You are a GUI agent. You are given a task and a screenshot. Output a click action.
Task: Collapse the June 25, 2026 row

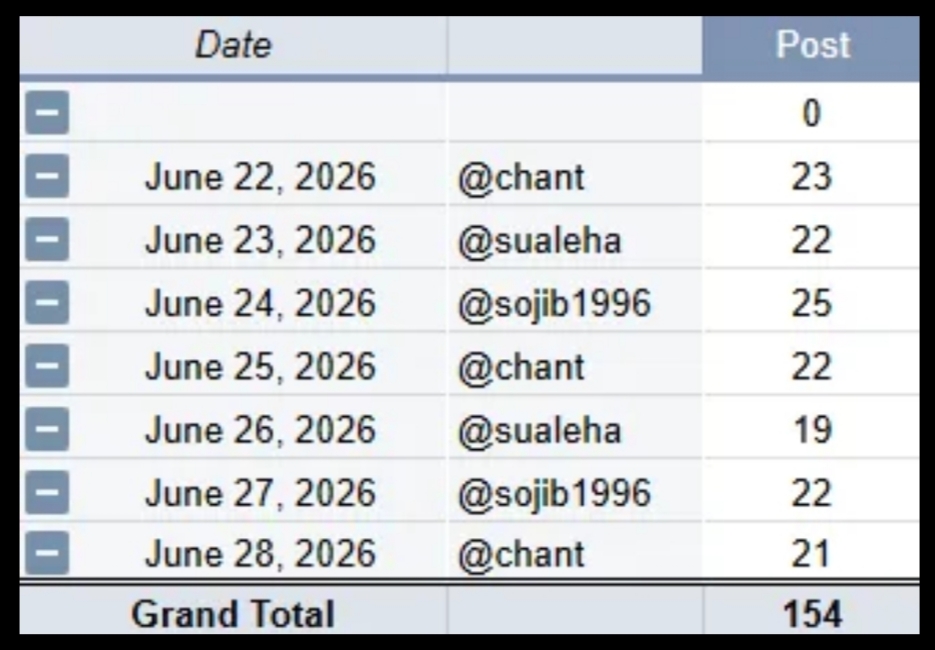coord(47,366)
